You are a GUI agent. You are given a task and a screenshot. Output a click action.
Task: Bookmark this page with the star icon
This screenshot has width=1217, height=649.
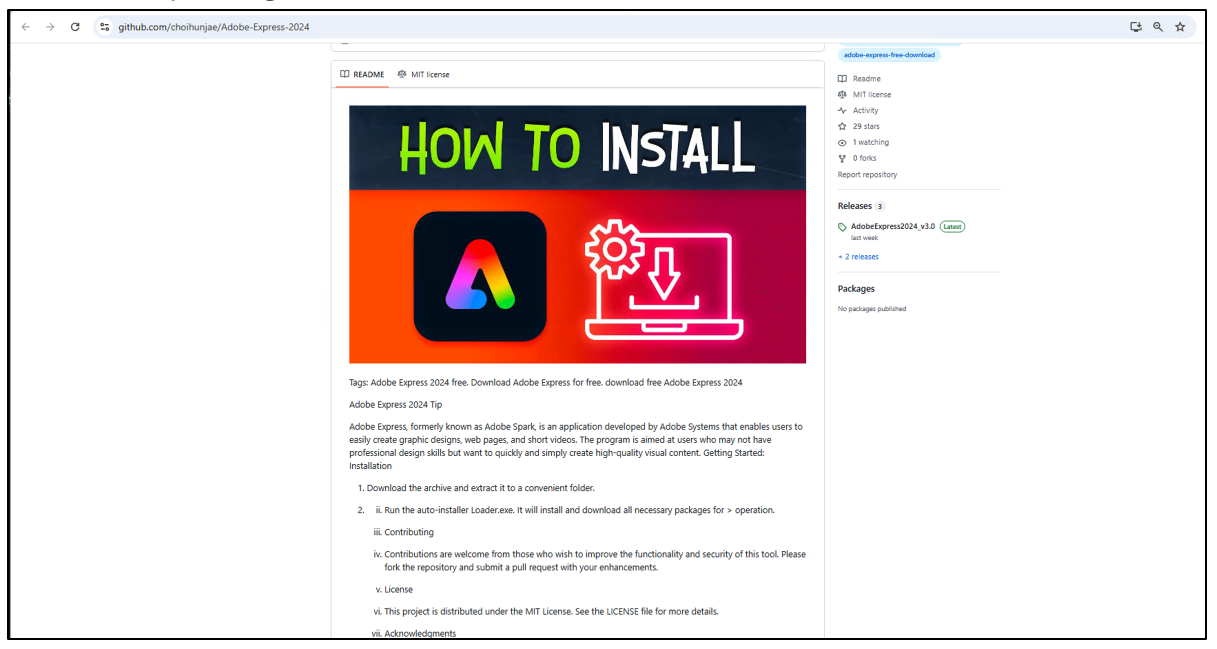[1180, 27]
